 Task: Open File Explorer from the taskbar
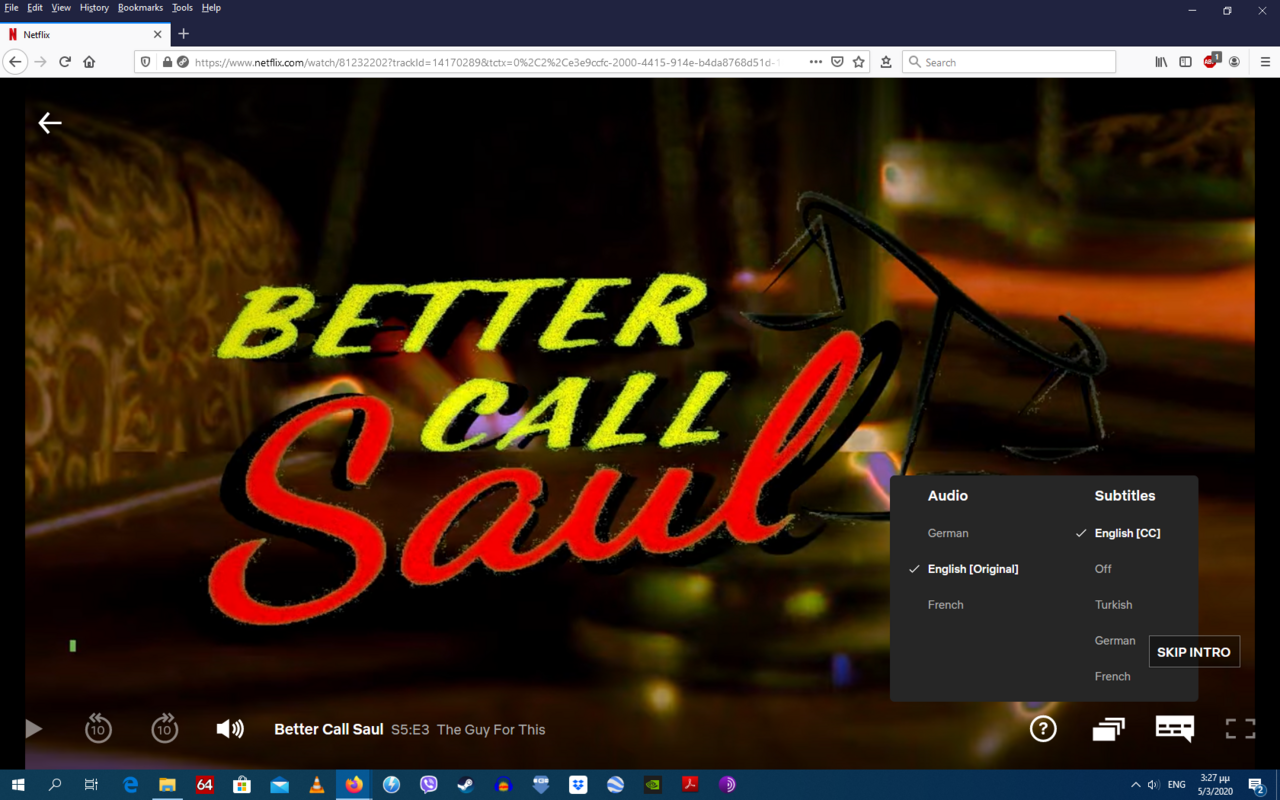[167, 785]
